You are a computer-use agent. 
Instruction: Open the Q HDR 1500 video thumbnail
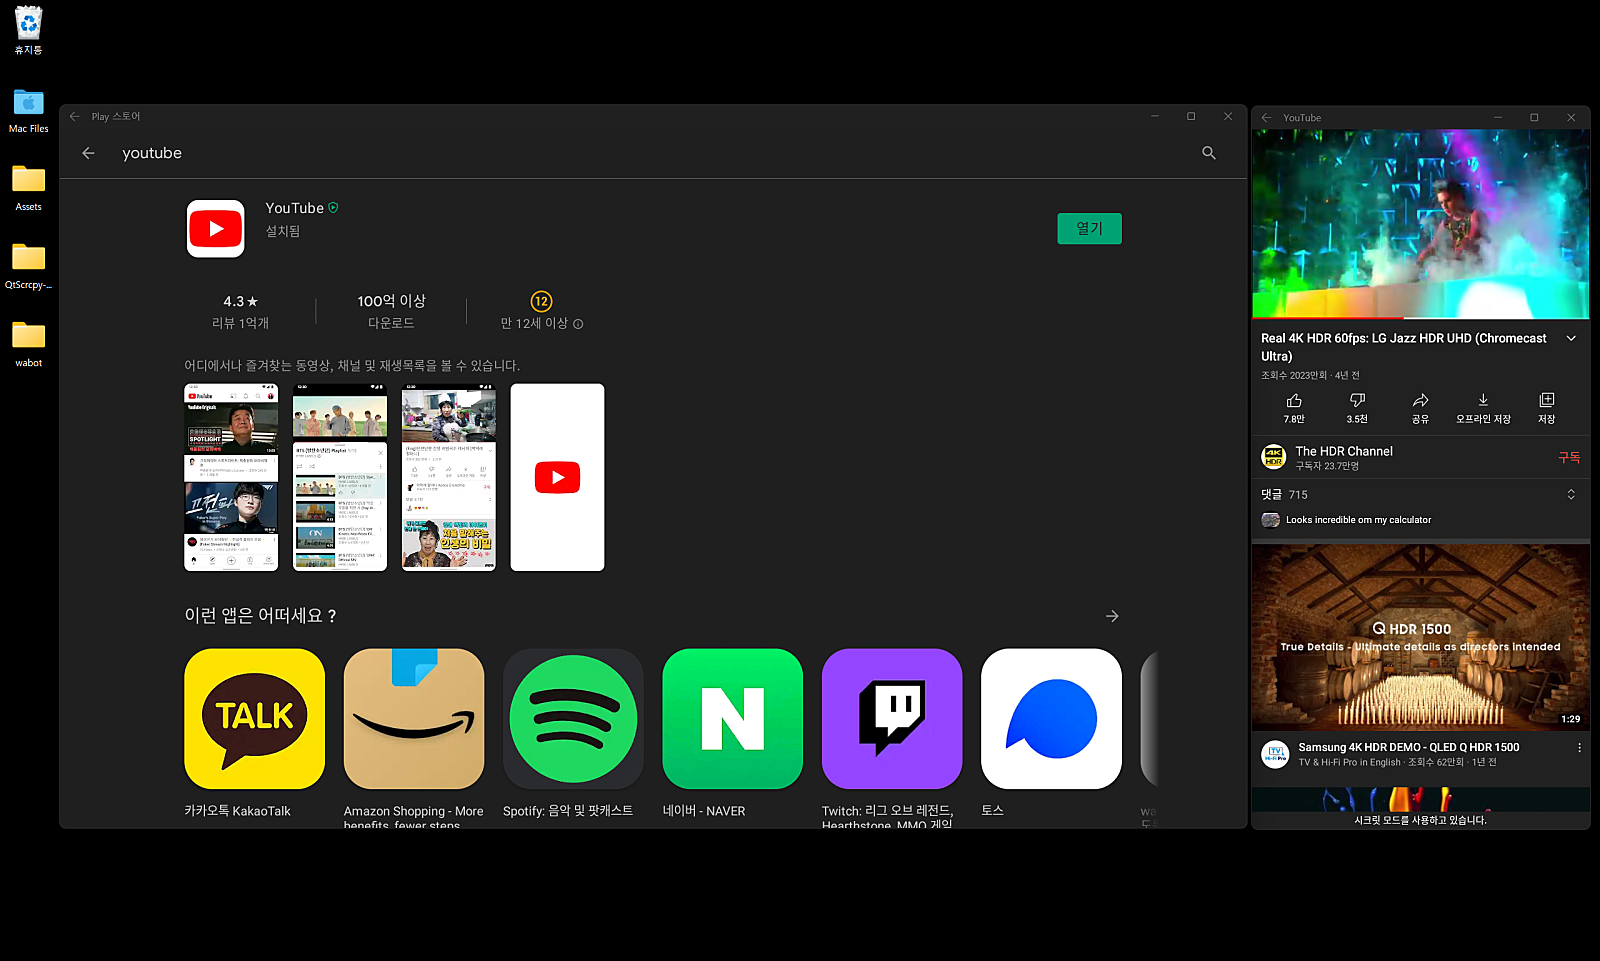click(1420, 637)
